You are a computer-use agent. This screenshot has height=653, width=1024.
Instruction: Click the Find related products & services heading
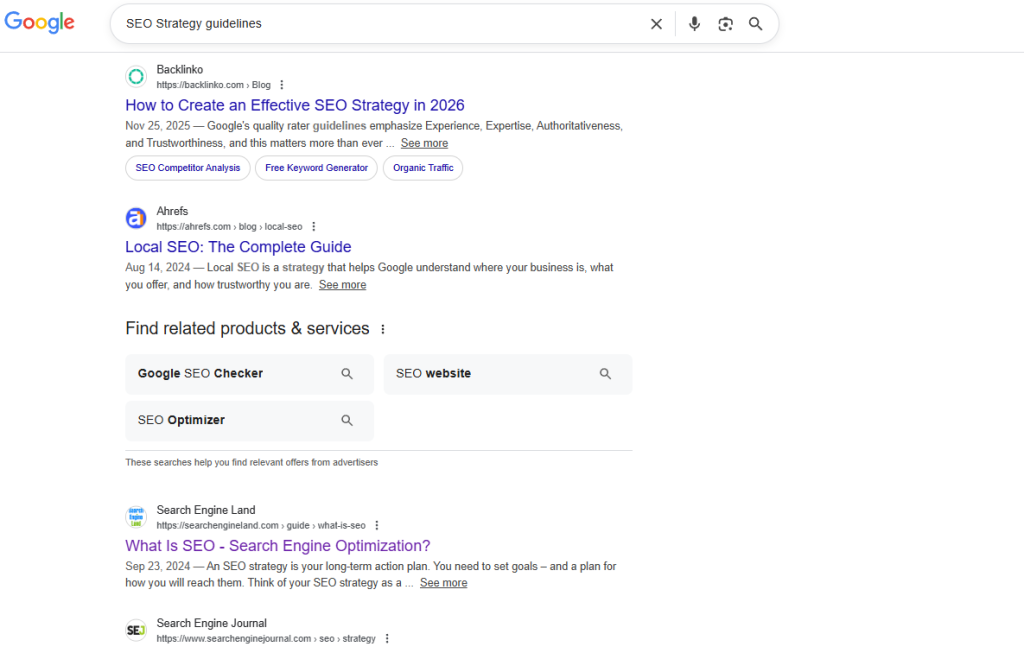[248, 328]
